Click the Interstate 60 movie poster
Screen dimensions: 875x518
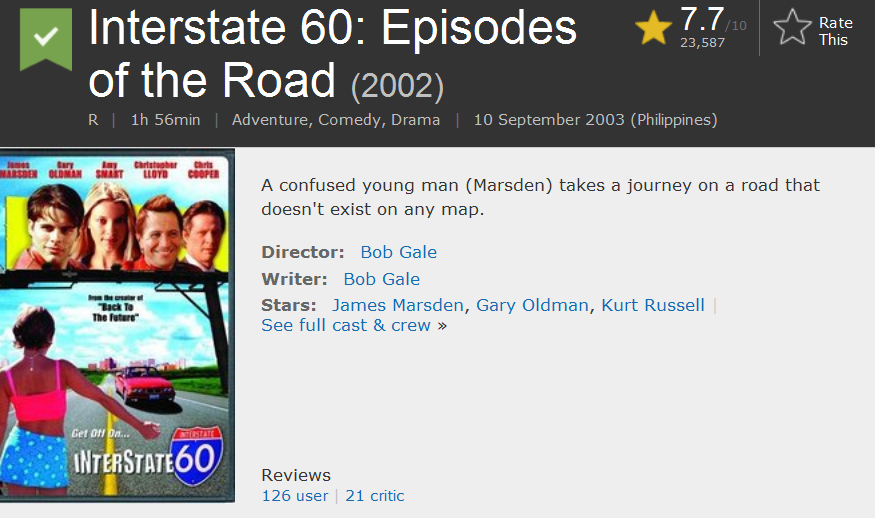117,325
